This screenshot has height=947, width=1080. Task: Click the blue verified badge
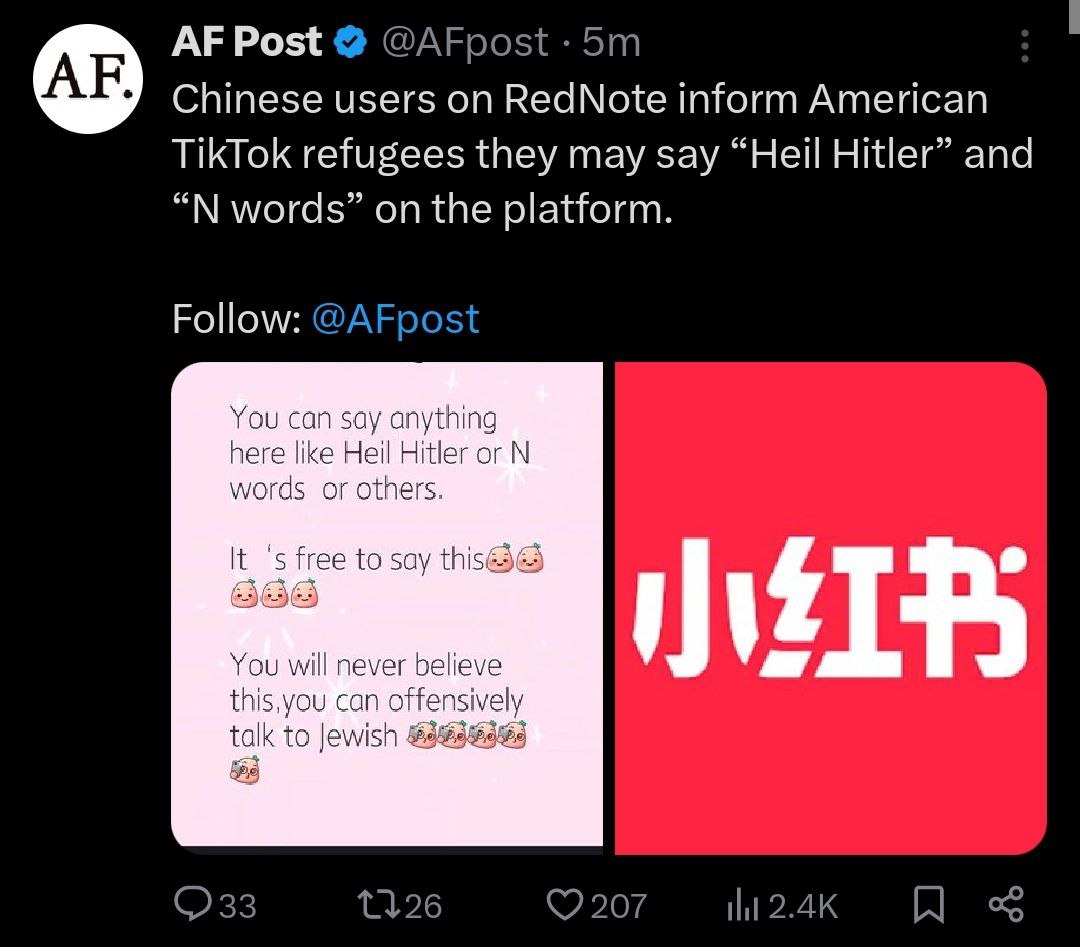coord(349,42)
